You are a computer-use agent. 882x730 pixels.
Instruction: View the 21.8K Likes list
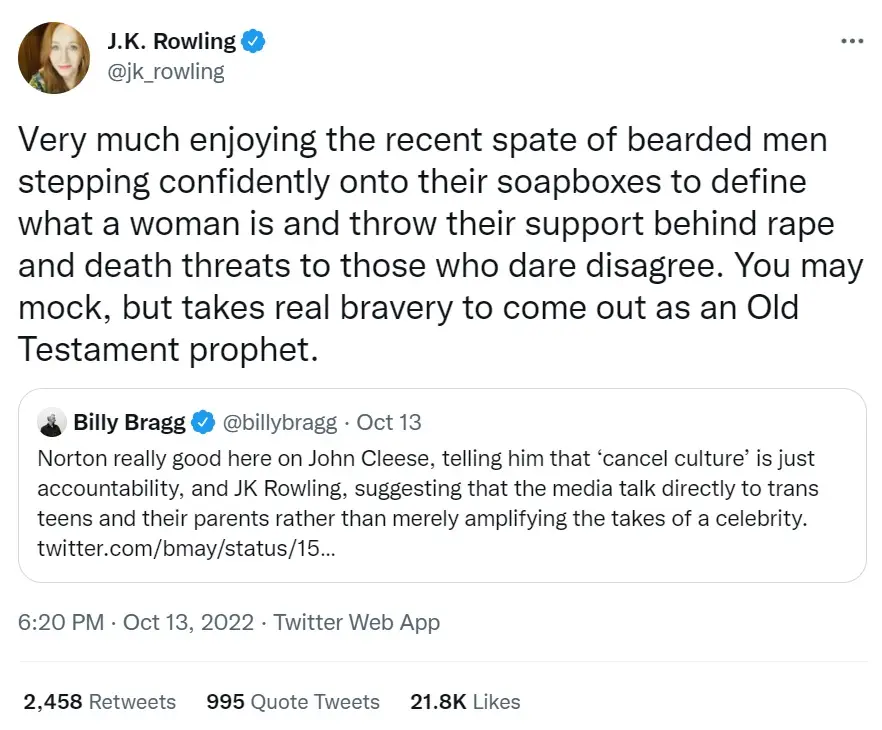[x=465, y=702]
